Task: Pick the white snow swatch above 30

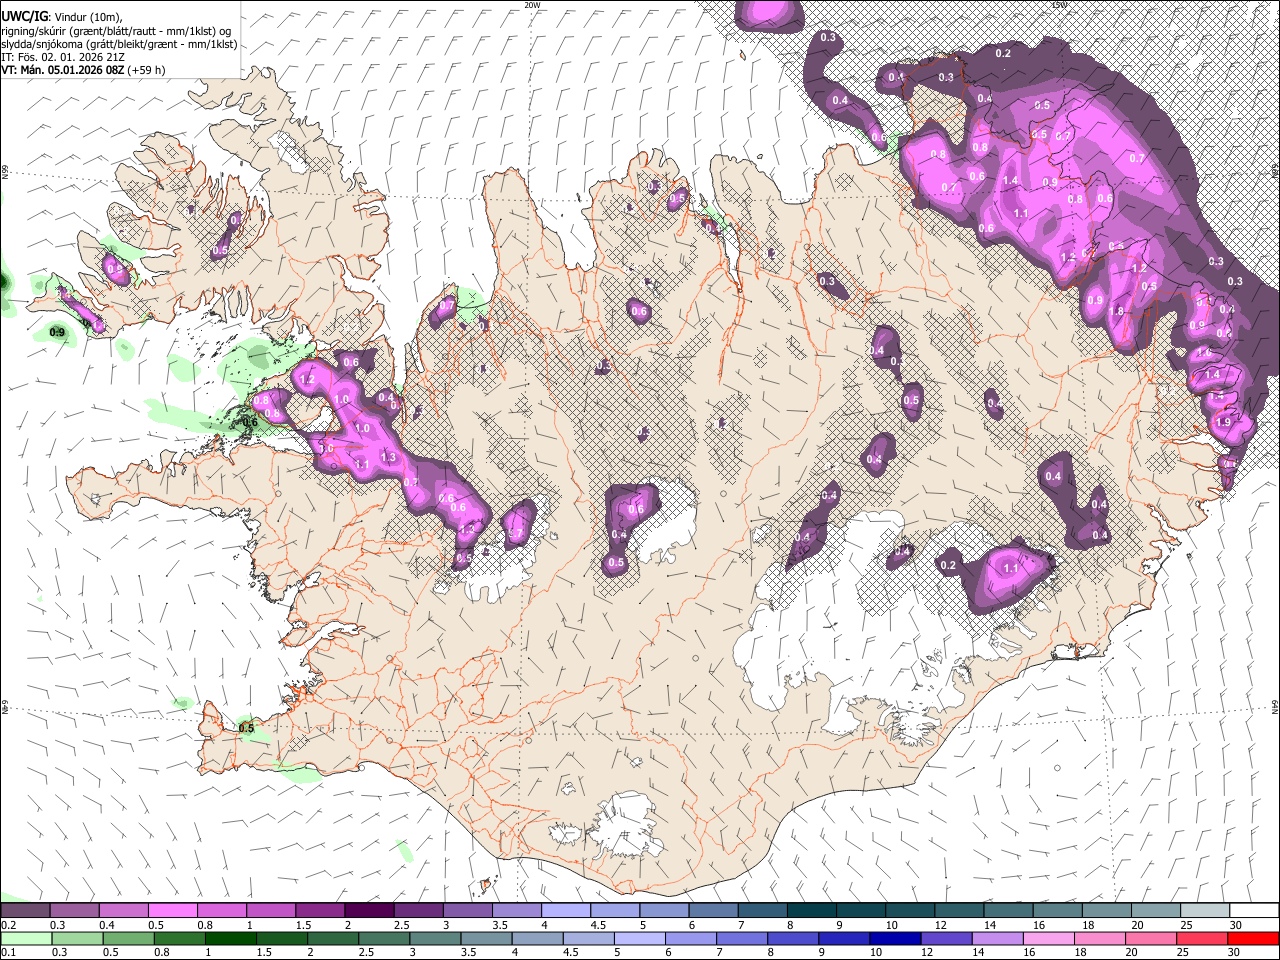Action: click(1254, 911)
